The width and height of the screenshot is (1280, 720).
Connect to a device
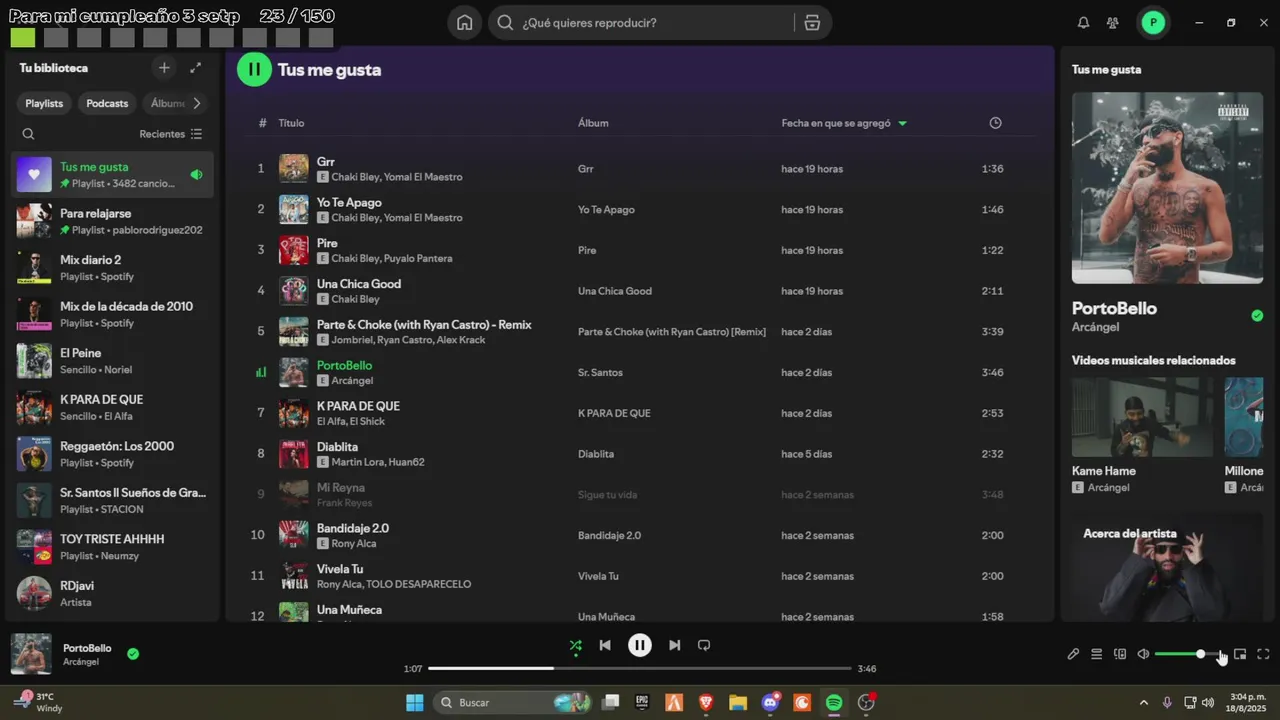tap(1120, 654)
